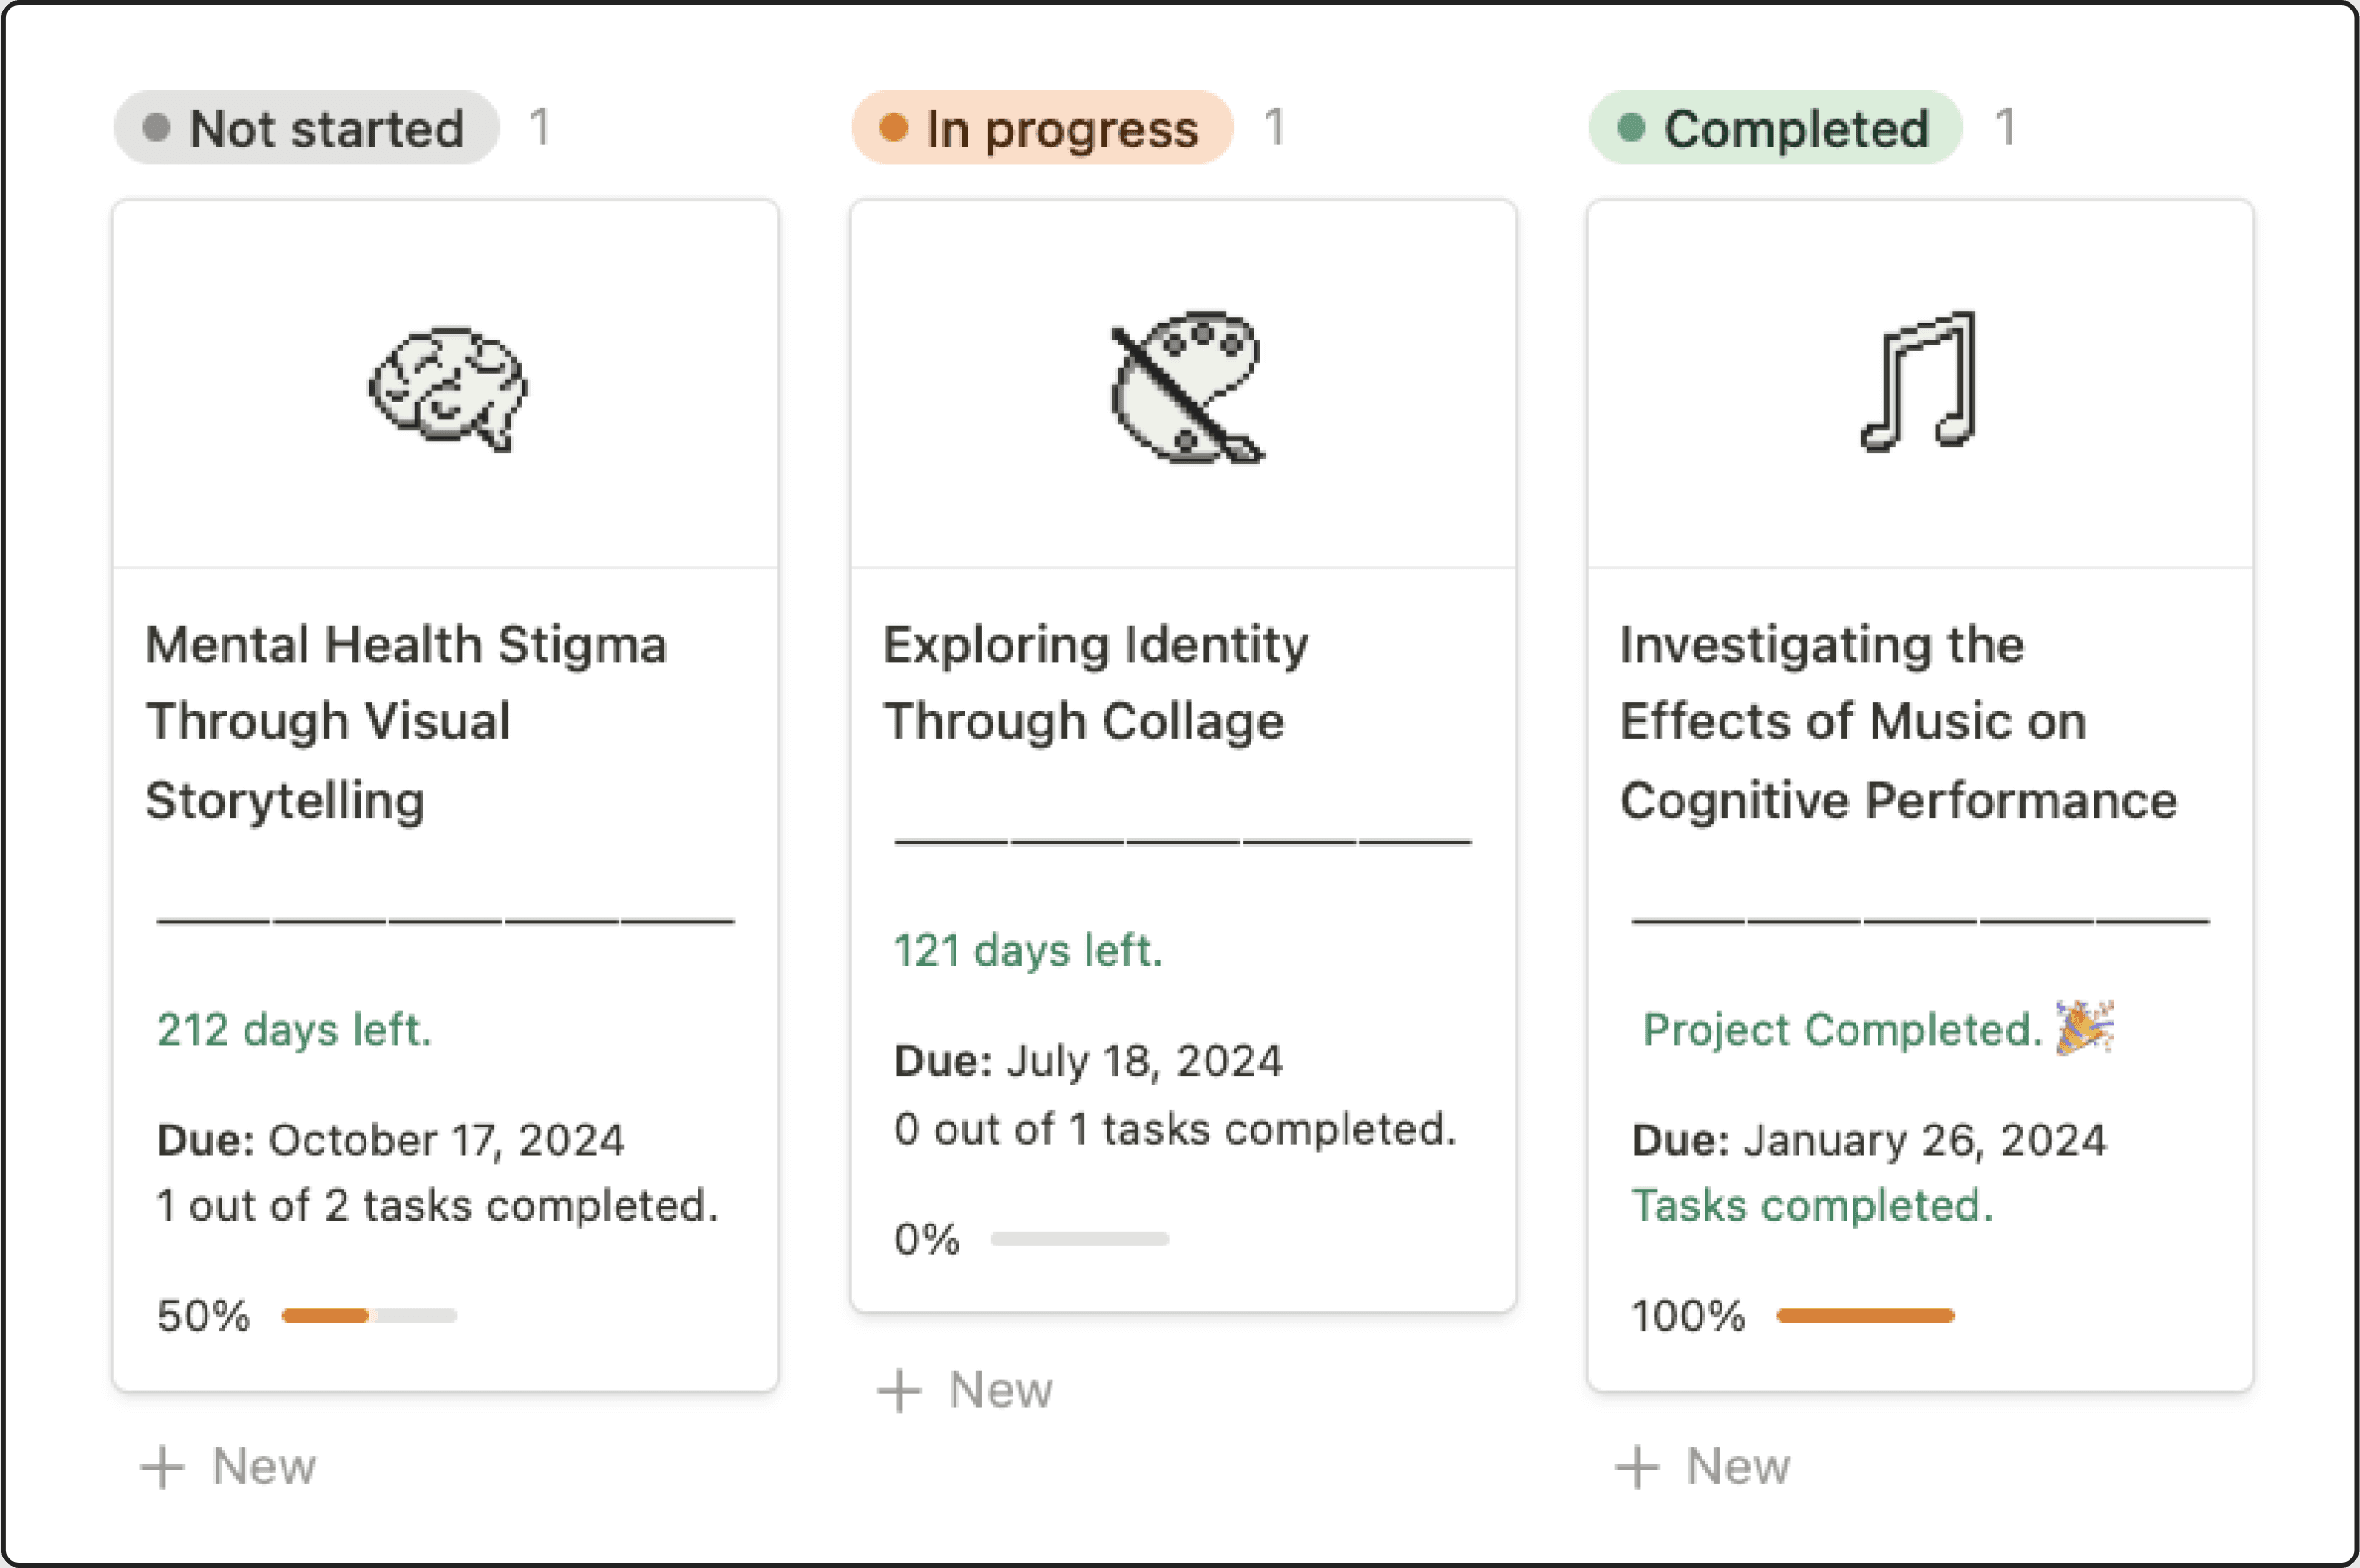Click the October 17, 2024 due date
This screenshot has height=1568, width=2360.
(x=446, y=1140)
